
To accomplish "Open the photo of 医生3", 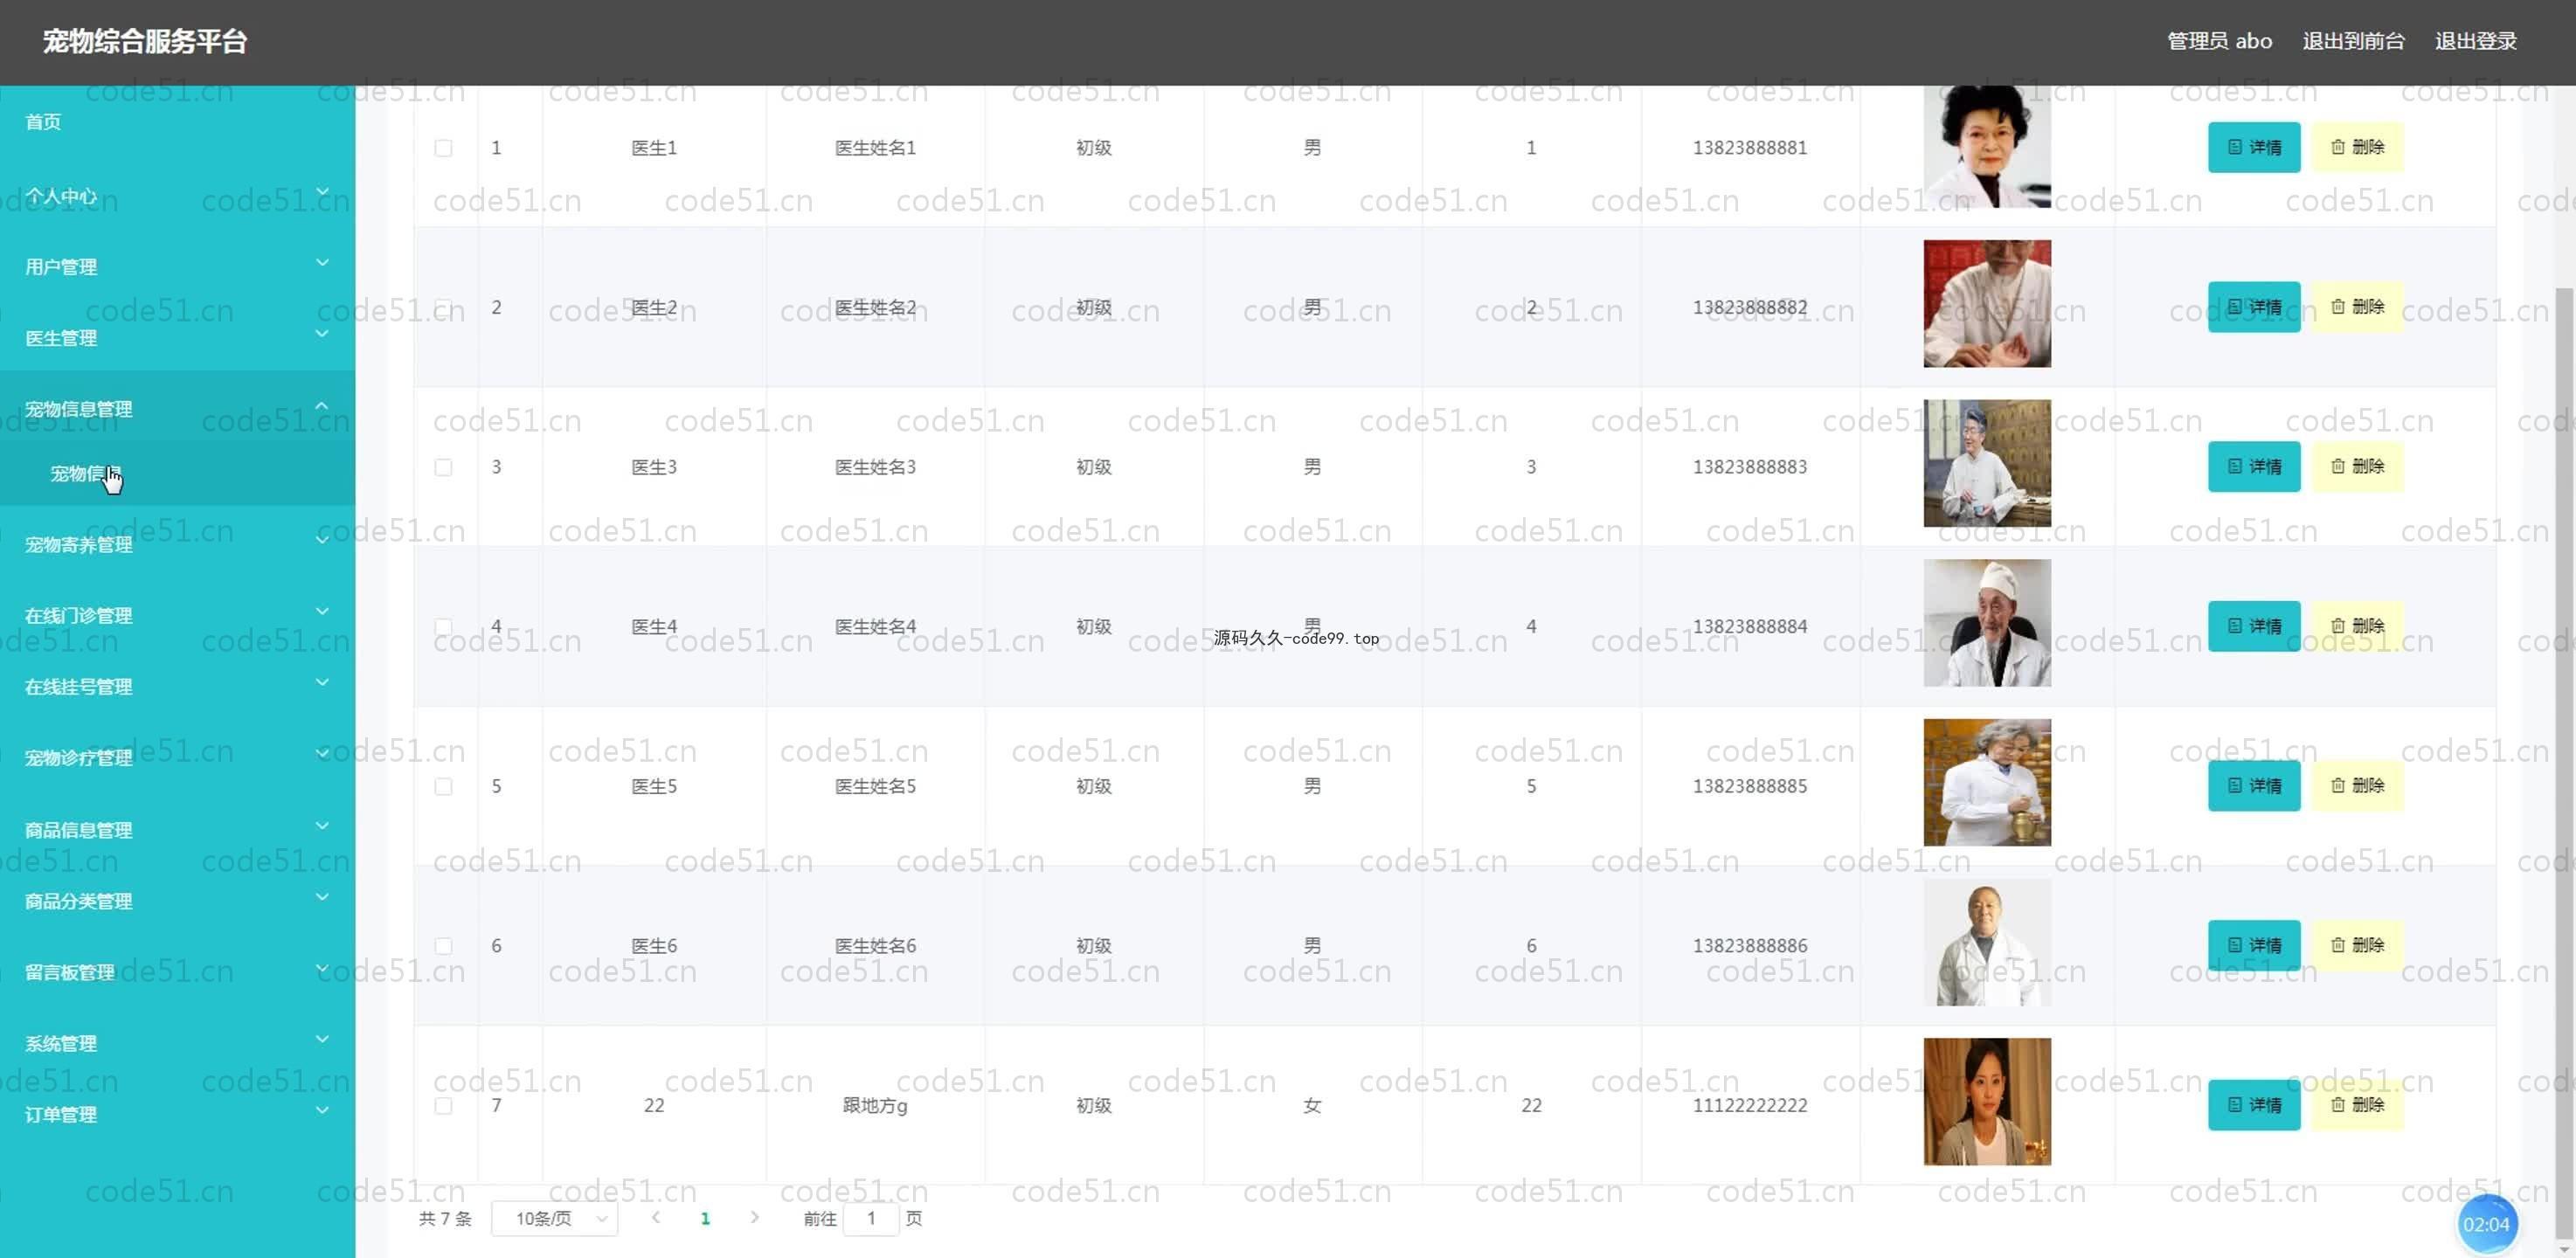I will pos(1986,463).
